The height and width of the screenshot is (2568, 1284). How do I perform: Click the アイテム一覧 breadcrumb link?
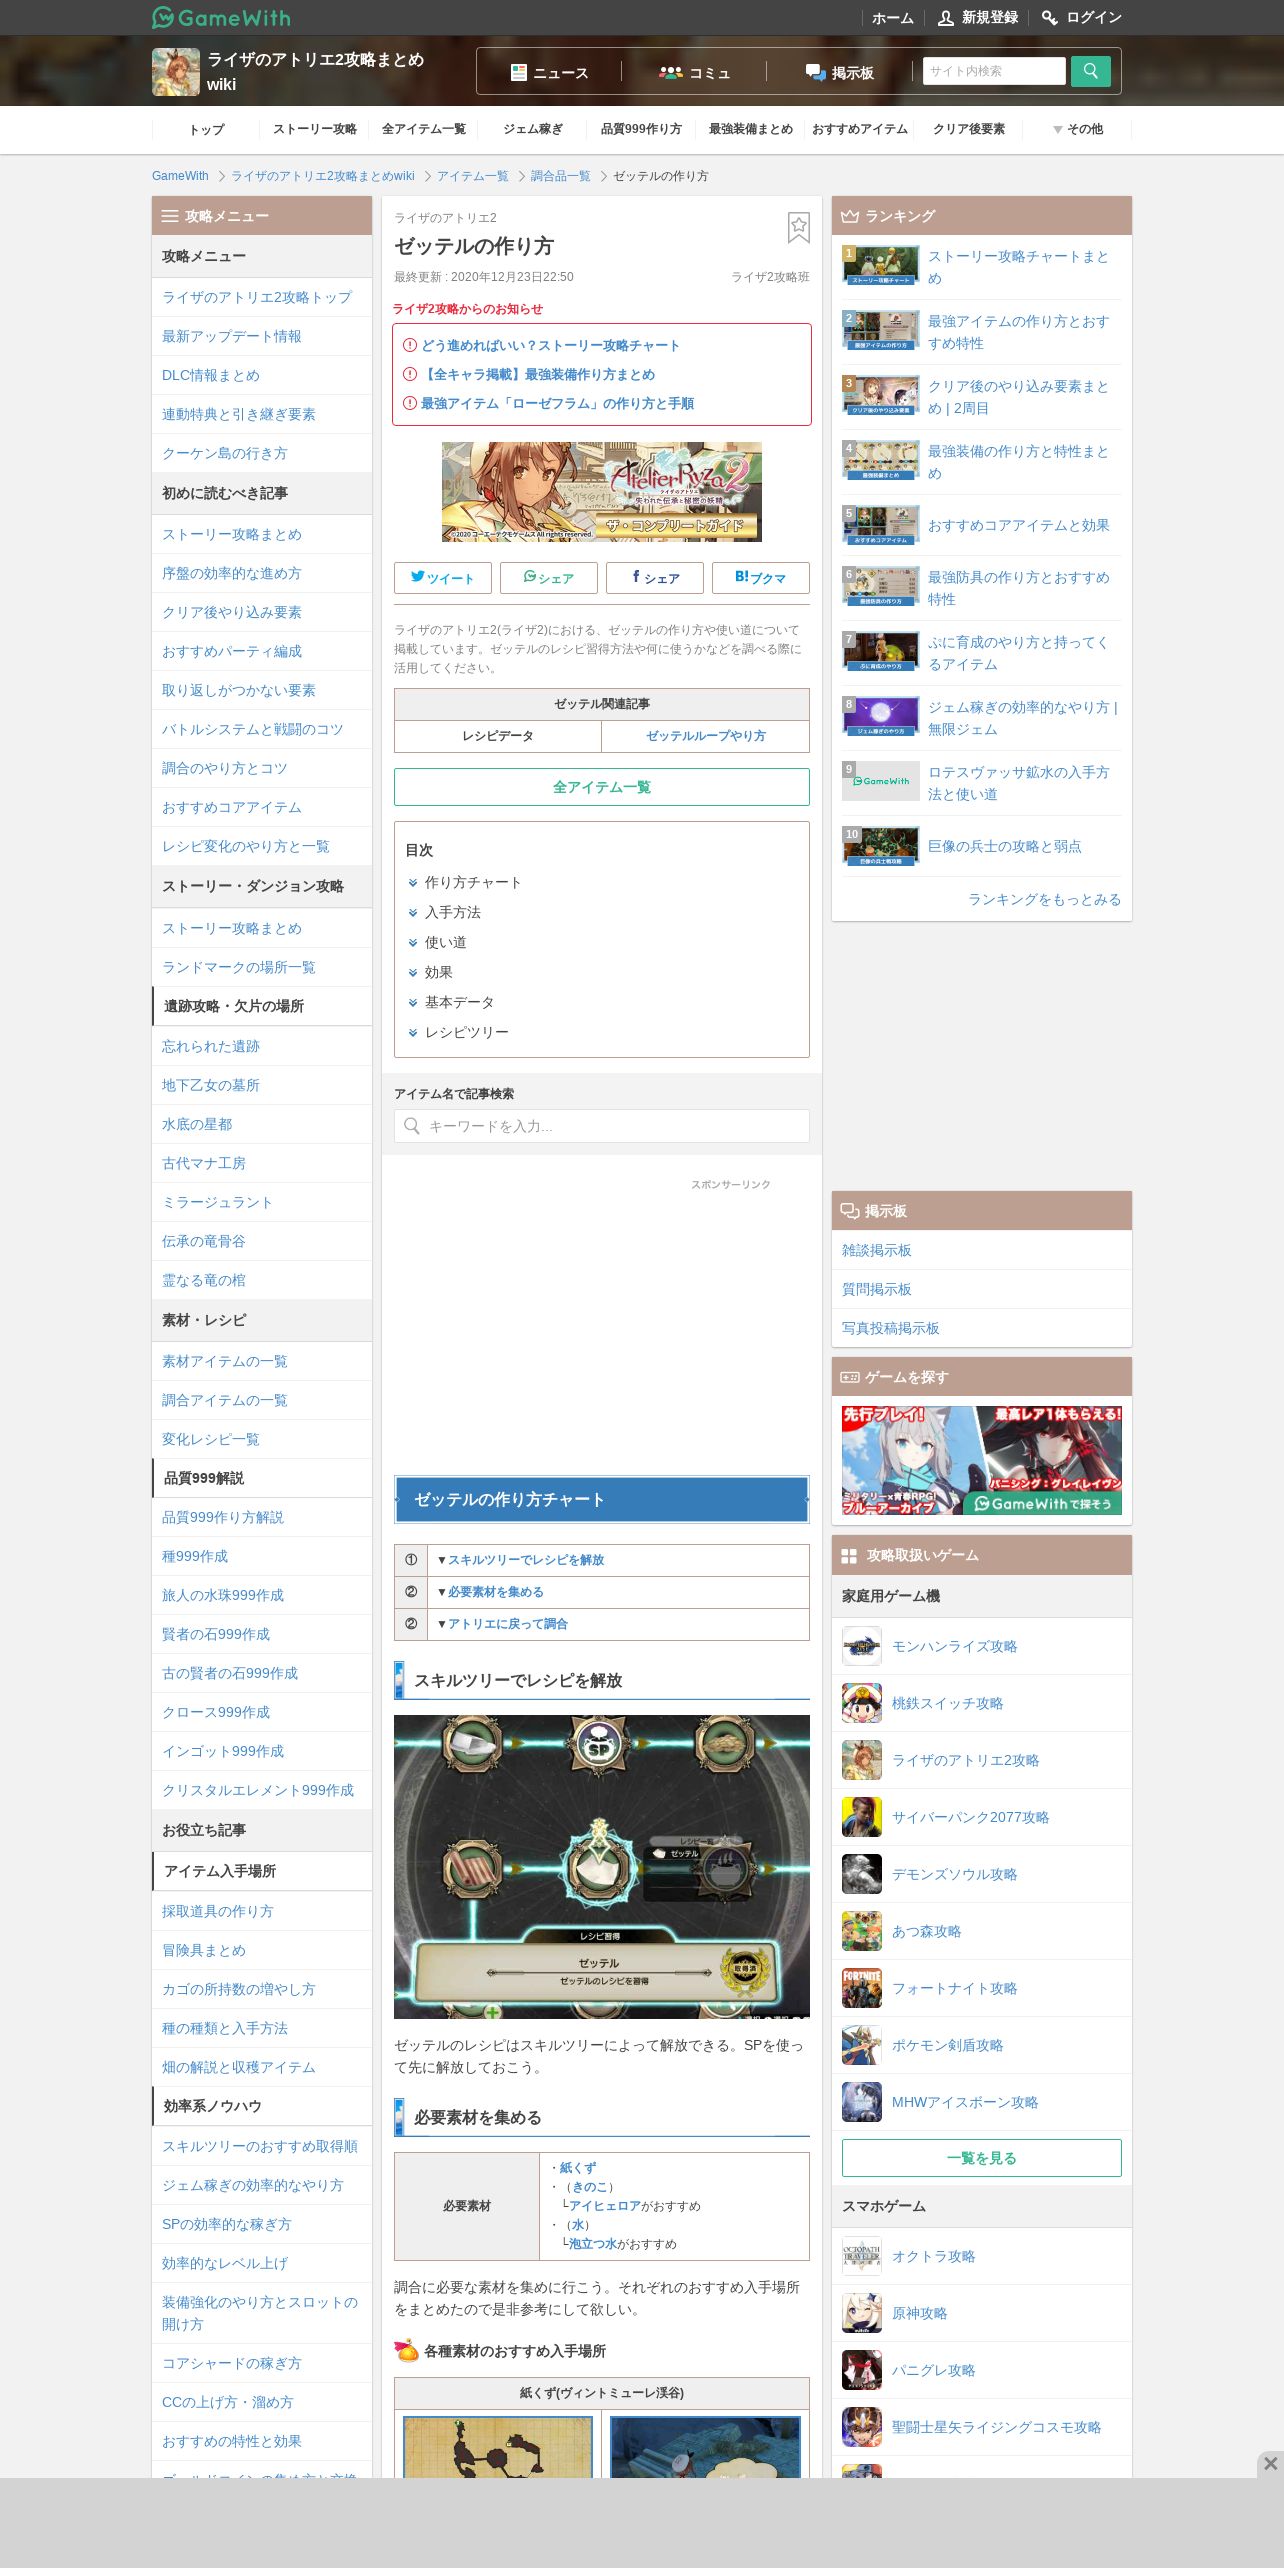472,176
